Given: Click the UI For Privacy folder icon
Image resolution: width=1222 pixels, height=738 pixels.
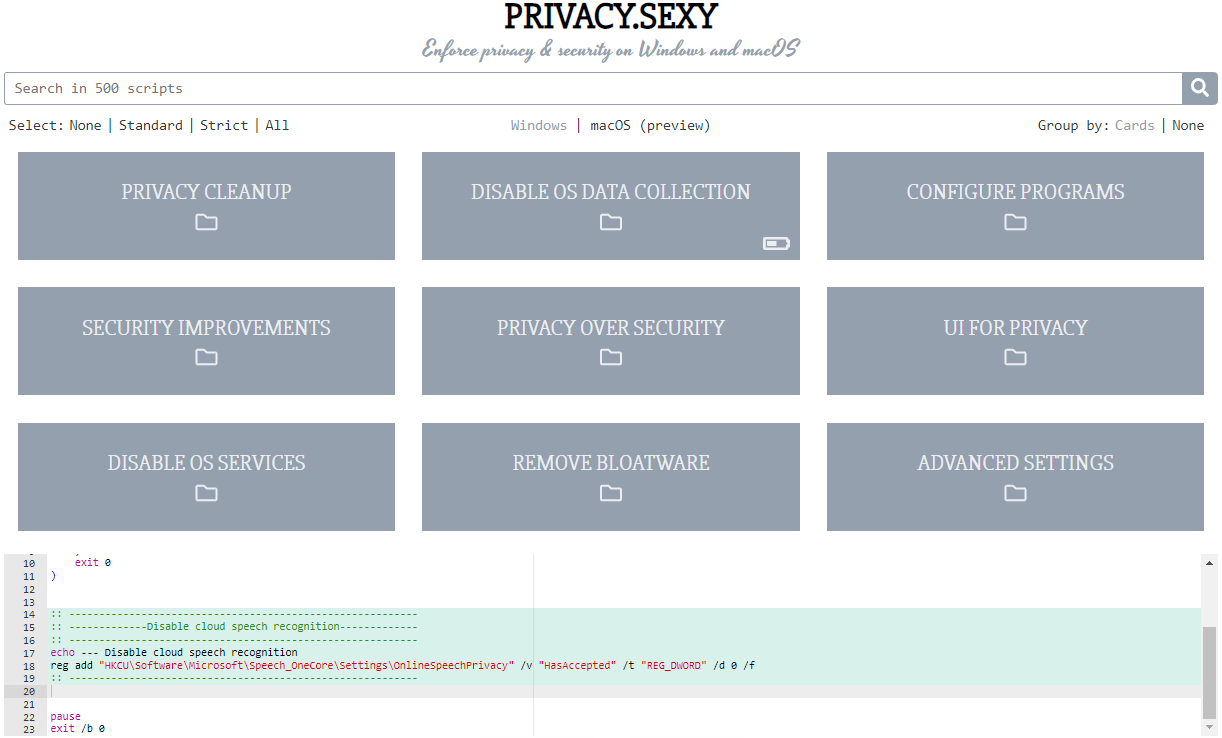Looking at the screenshot, I should pyautogui.click(x=1015, y=357).
